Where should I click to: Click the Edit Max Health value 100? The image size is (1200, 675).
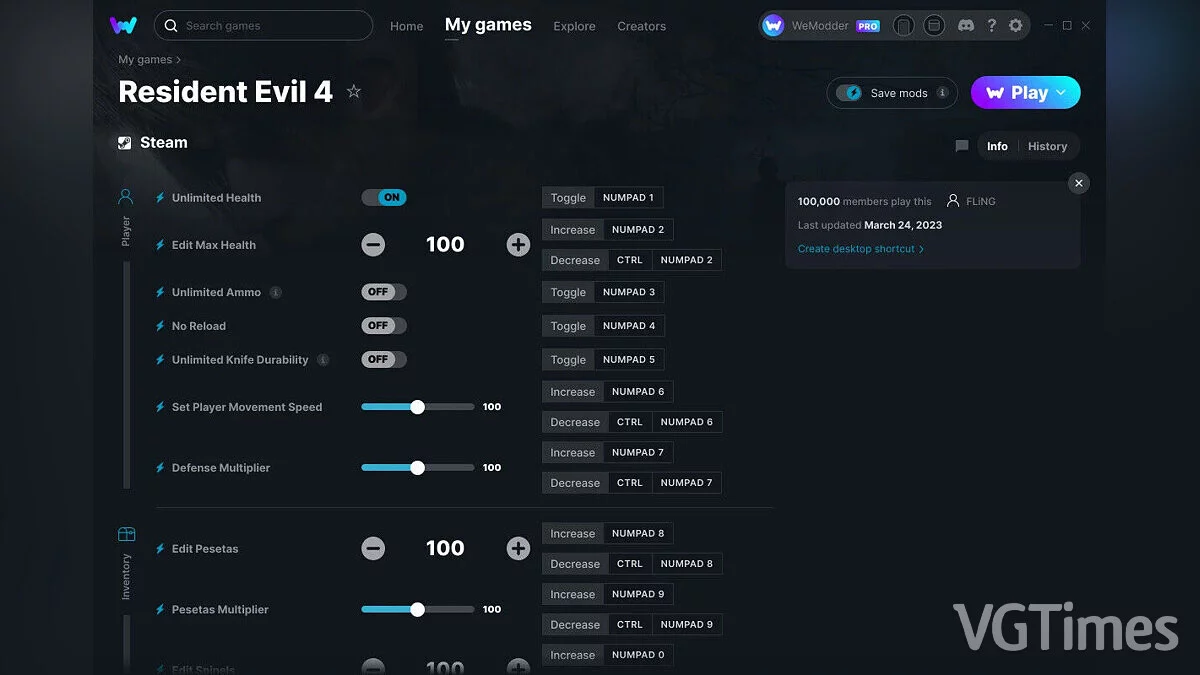[x=445, y=245]
